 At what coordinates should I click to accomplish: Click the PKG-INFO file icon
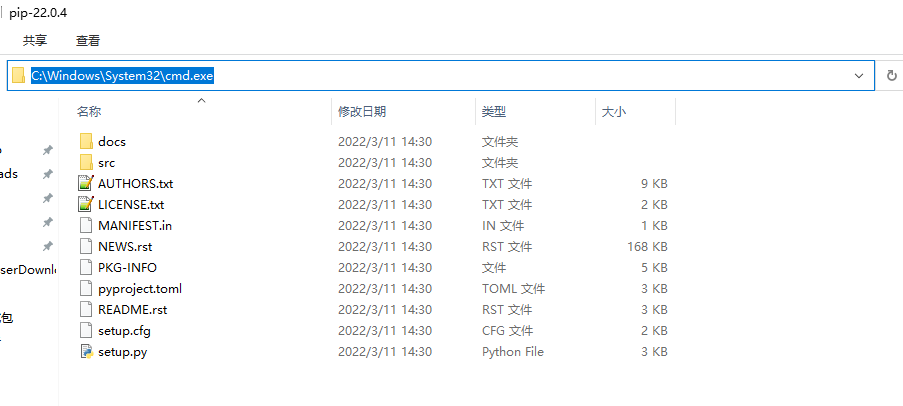pyautogui.click(x=86, y=268)
